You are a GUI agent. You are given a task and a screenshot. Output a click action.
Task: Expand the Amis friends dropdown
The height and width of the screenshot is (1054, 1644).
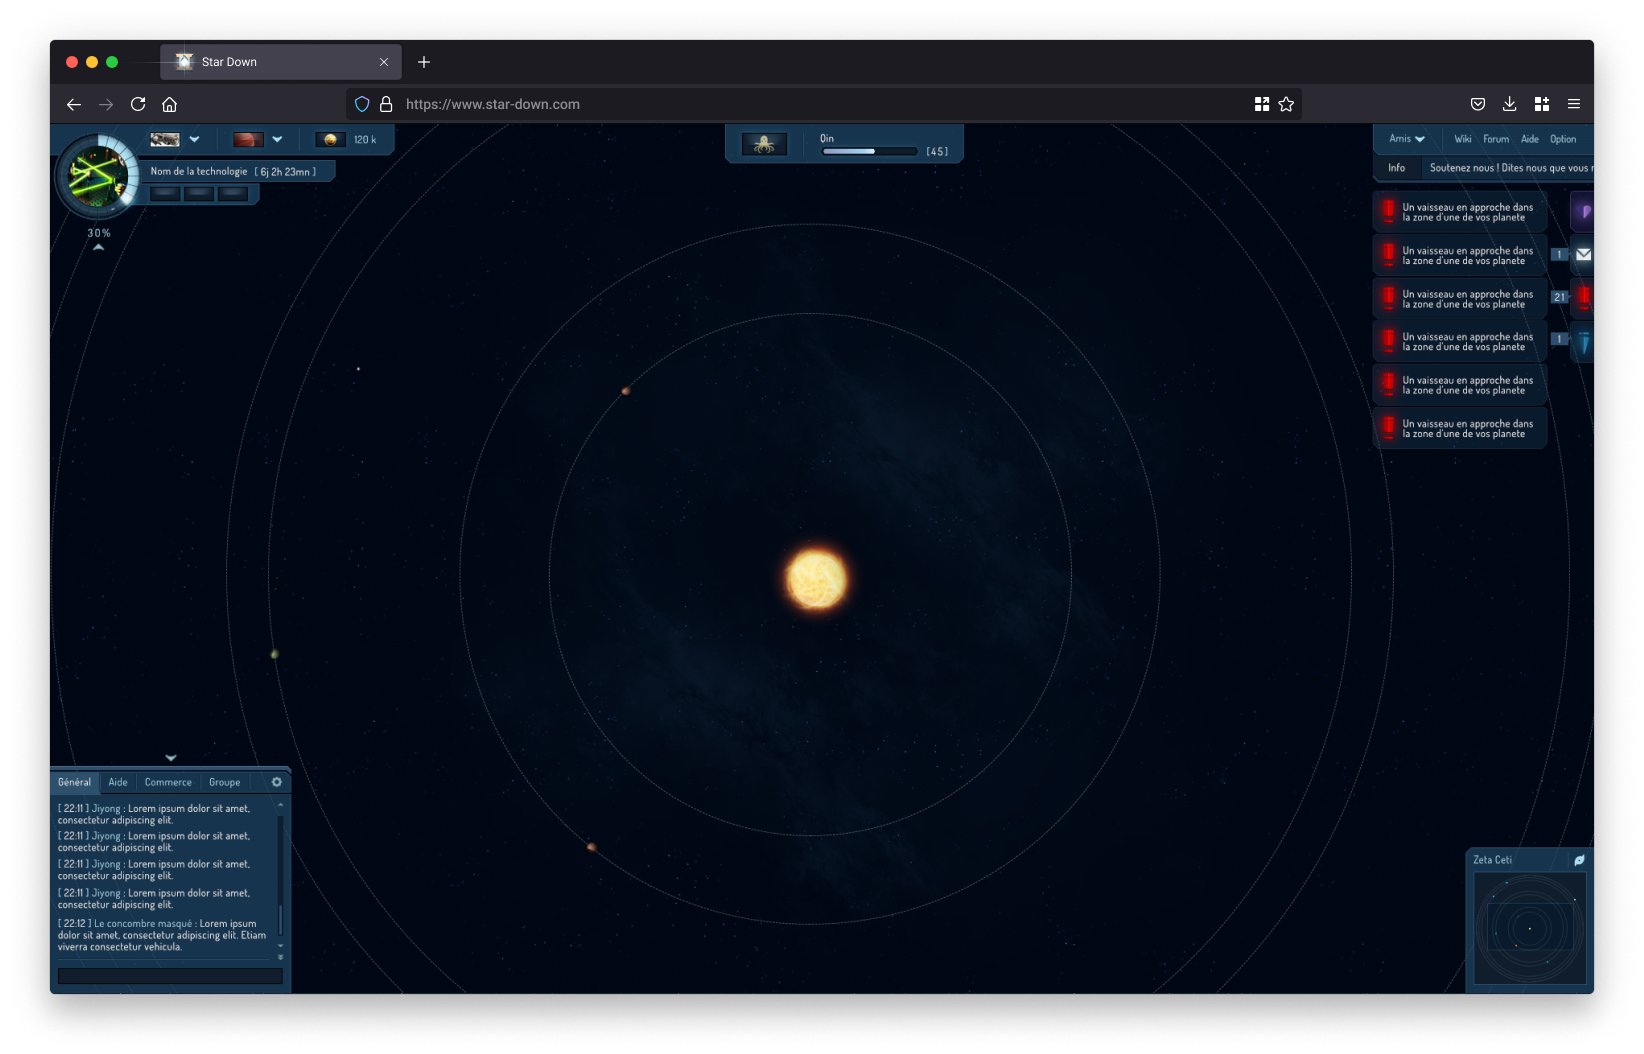[1406, 139]
